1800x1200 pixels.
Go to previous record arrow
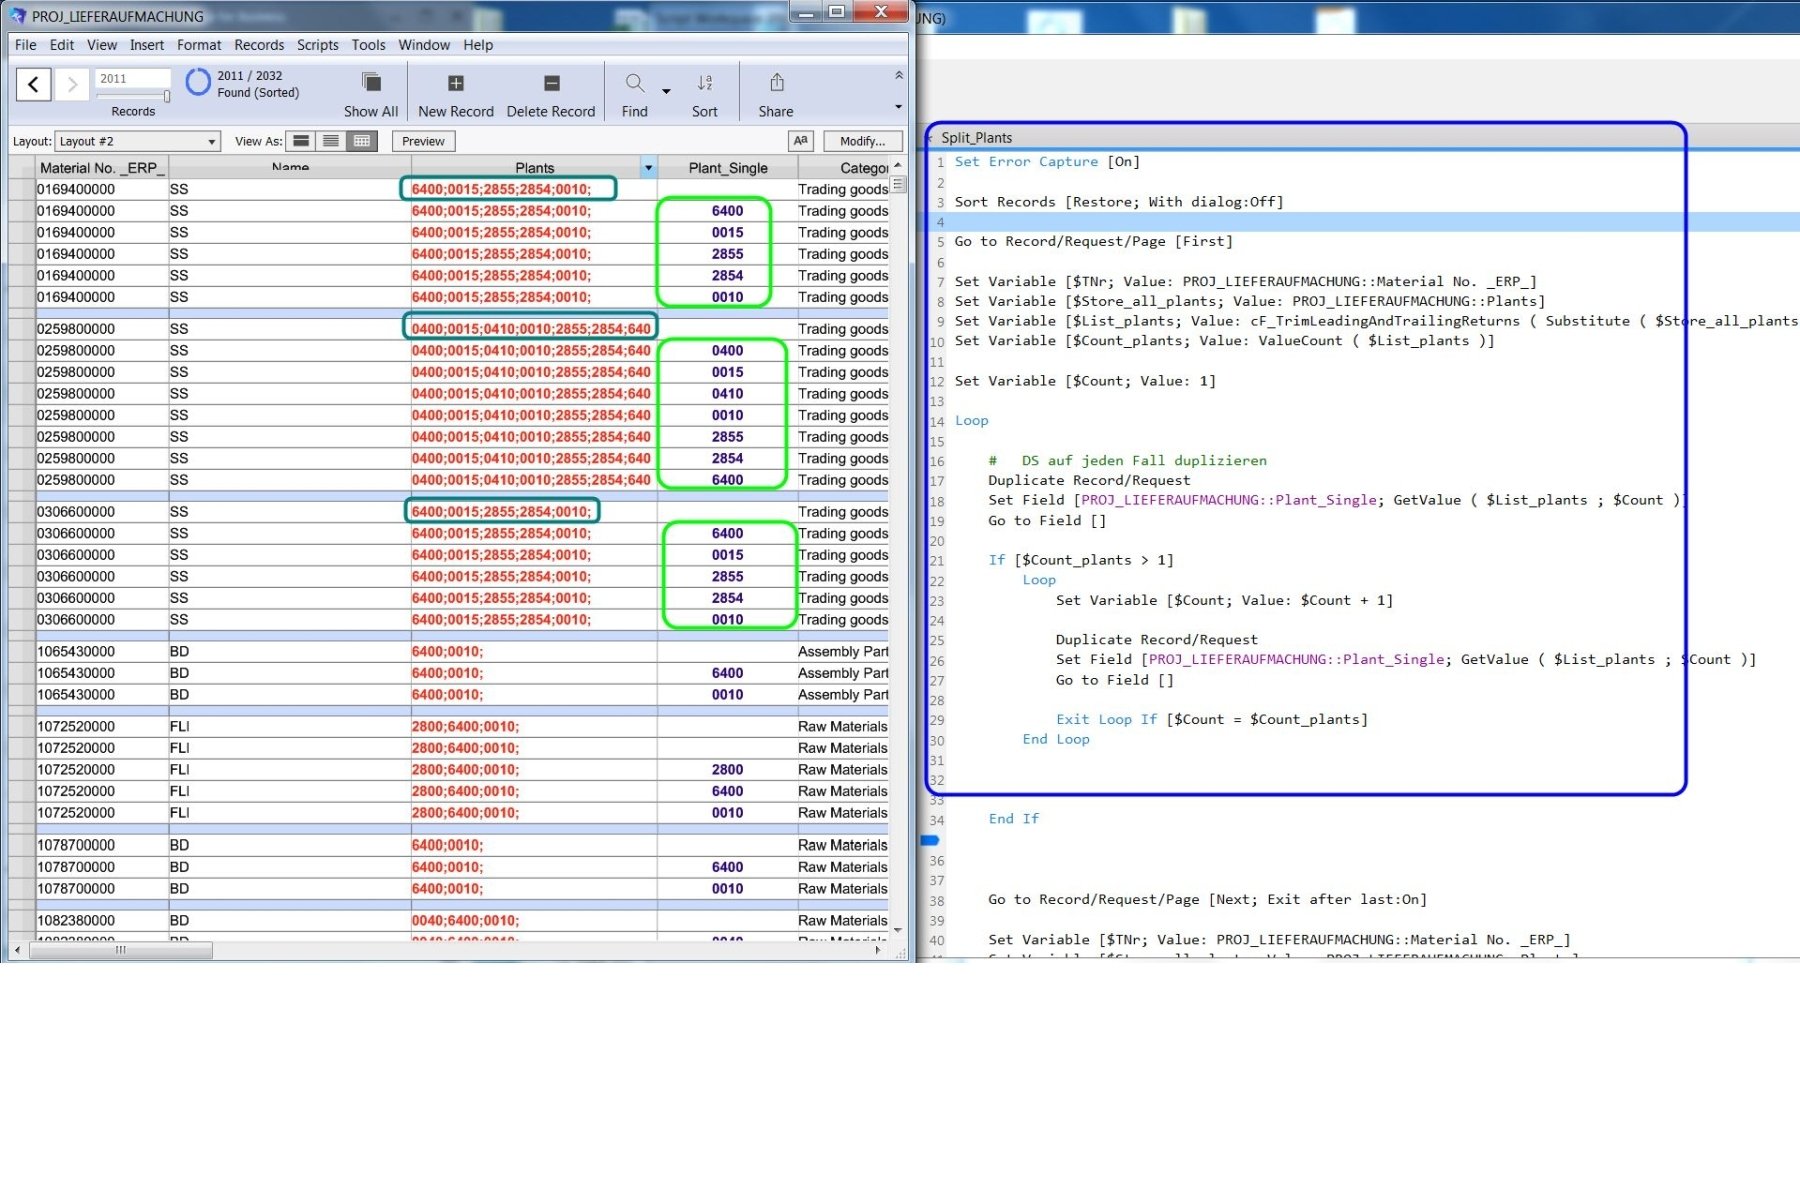pos(34,84)
